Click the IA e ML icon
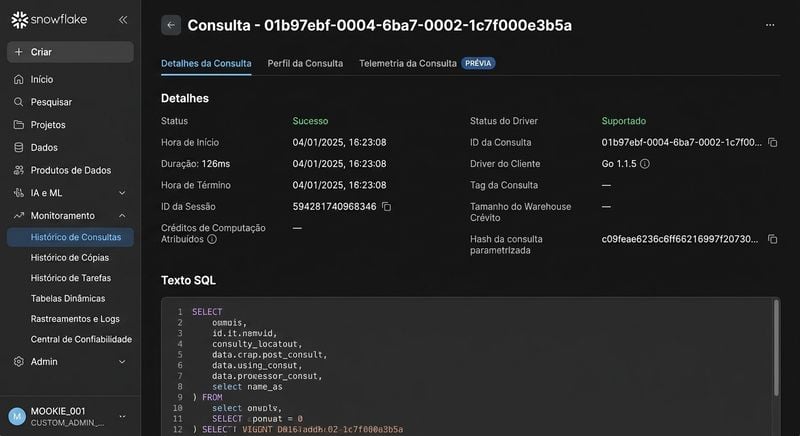Screen dimensions: 800x436 pyautogui.click(x=19, y=193)
